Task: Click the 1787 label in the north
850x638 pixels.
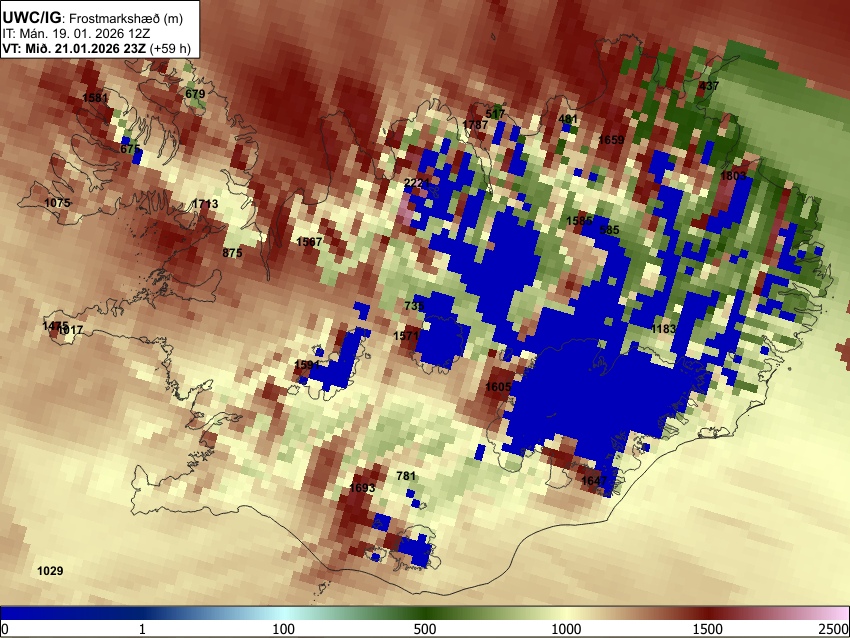Action: [475, 125]
